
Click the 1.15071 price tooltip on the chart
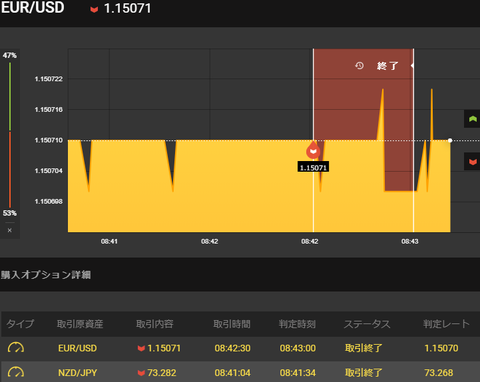[x=313, y=167]
